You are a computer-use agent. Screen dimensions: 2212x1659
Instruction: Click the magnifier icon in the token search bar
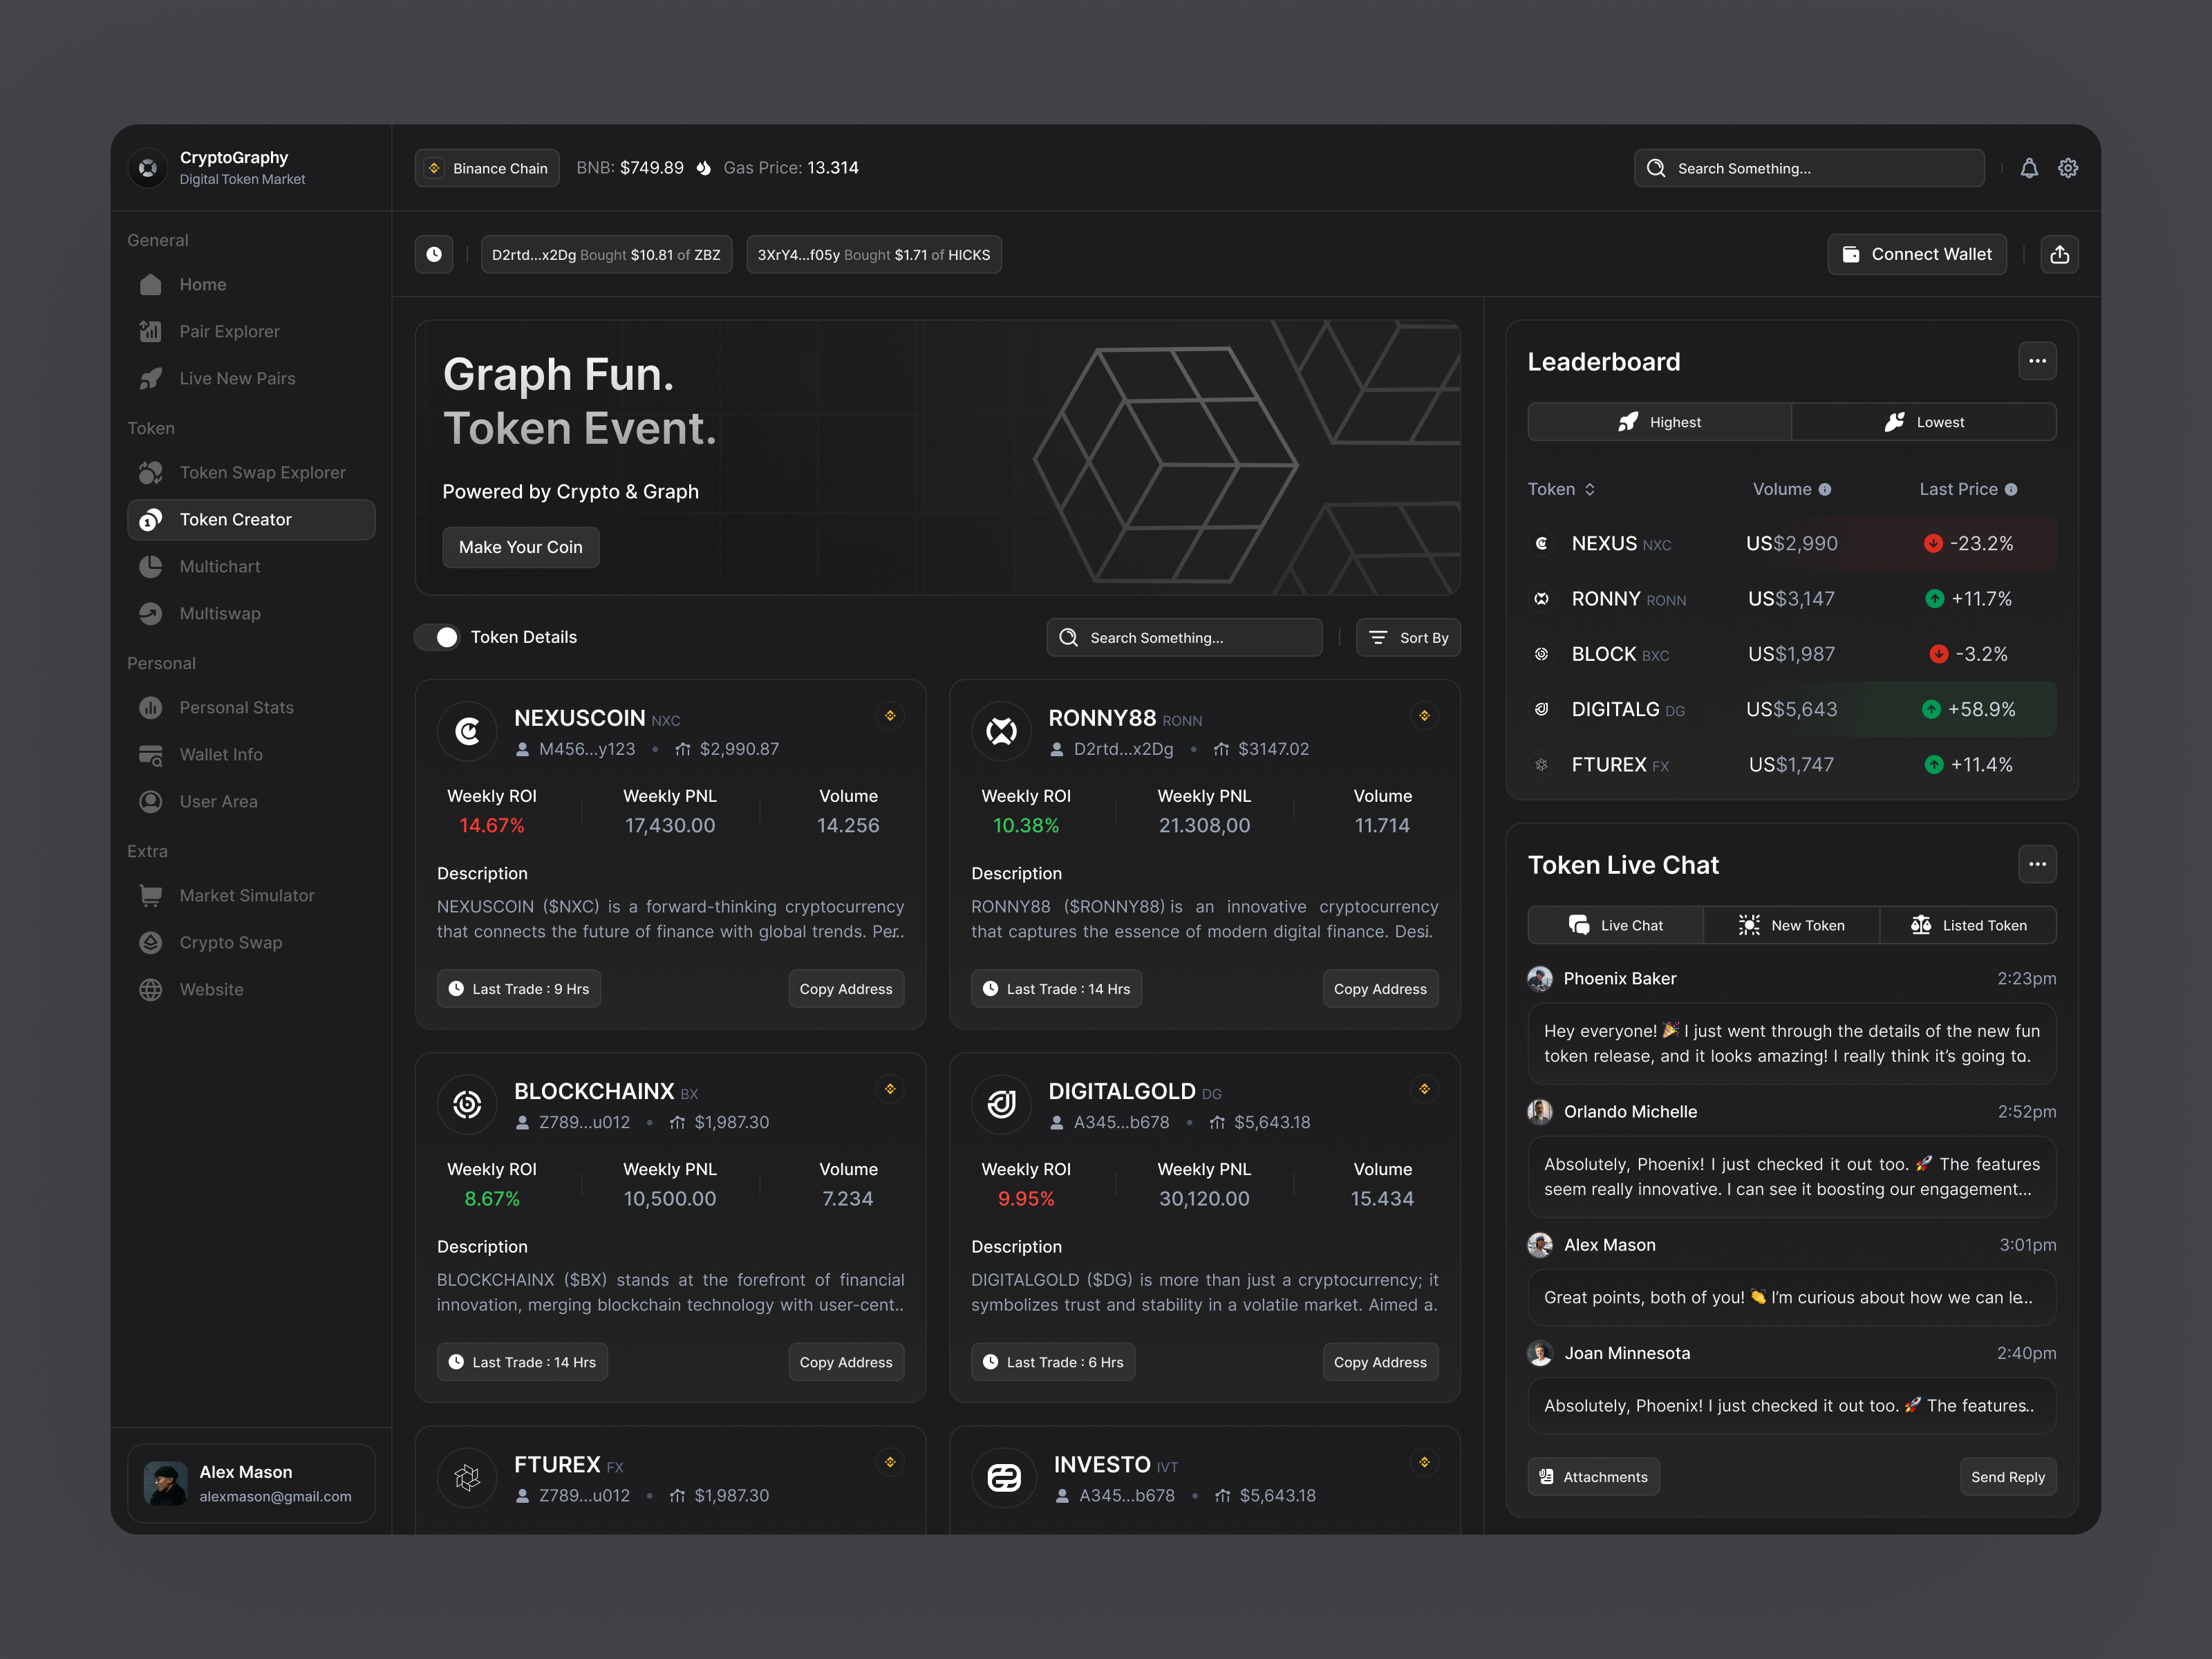click(1068, 637)
